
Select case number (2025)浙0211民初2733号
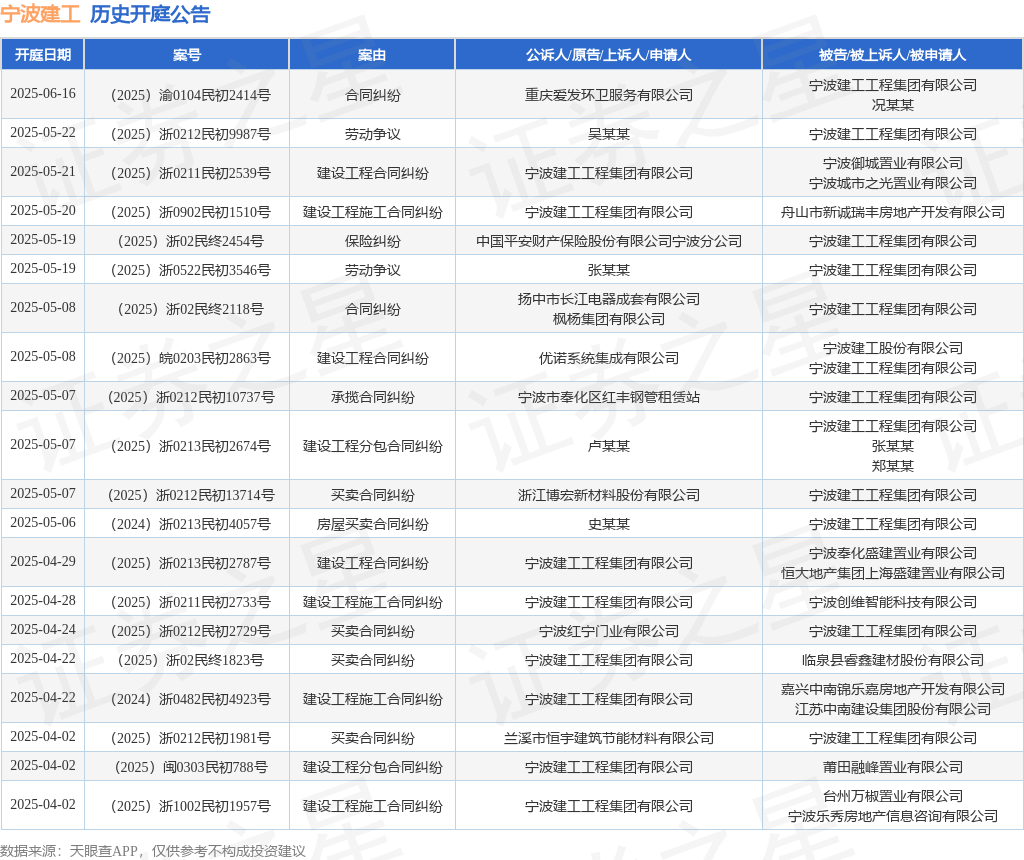coord(190,603)
